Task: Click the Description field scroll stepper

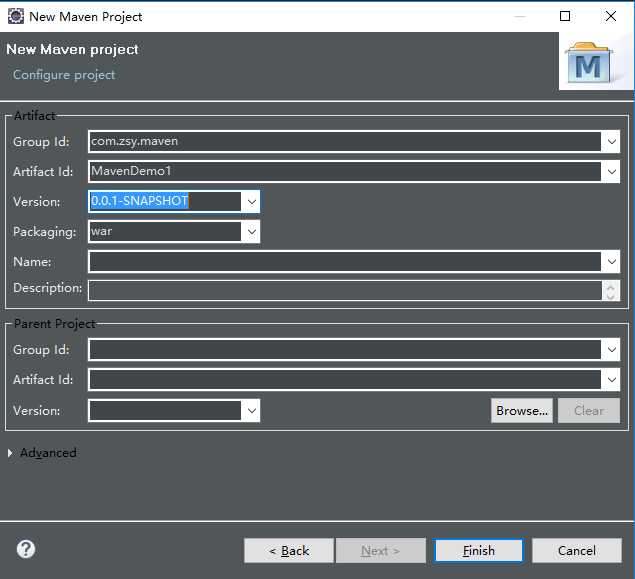Action: click(x=611, y=290)
